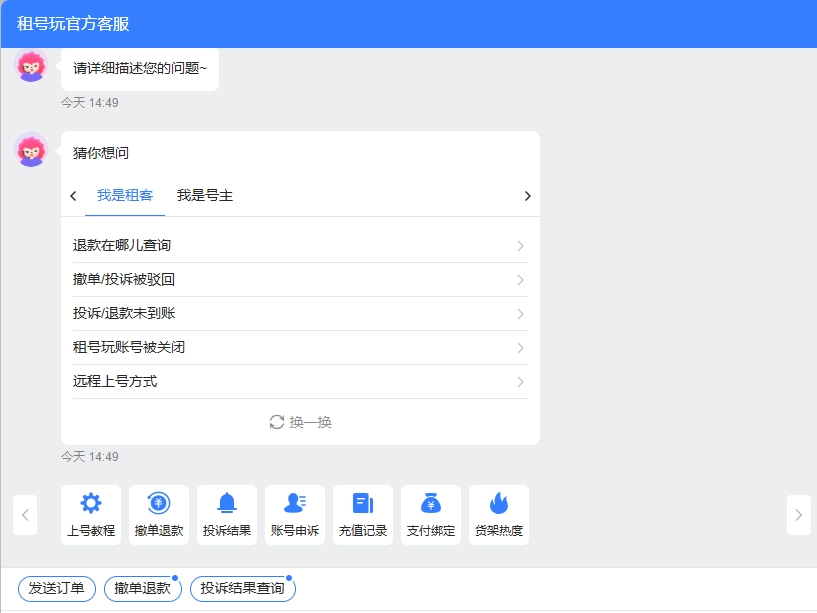Click the 发送订单 button
Screen dimensions: 817x613
57,589
